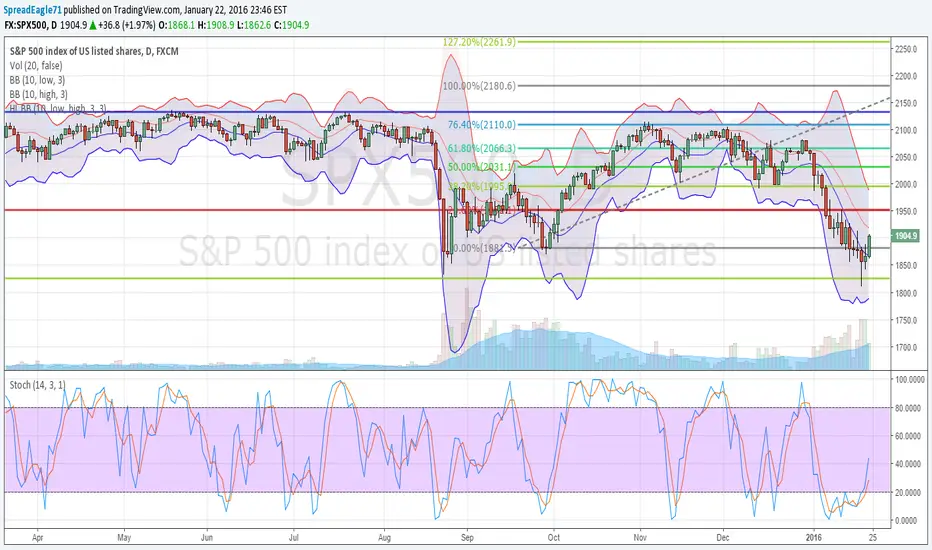
Task: Click the 50.00%(2031.1) Fibonacci level label
Action: coord(481,167)
